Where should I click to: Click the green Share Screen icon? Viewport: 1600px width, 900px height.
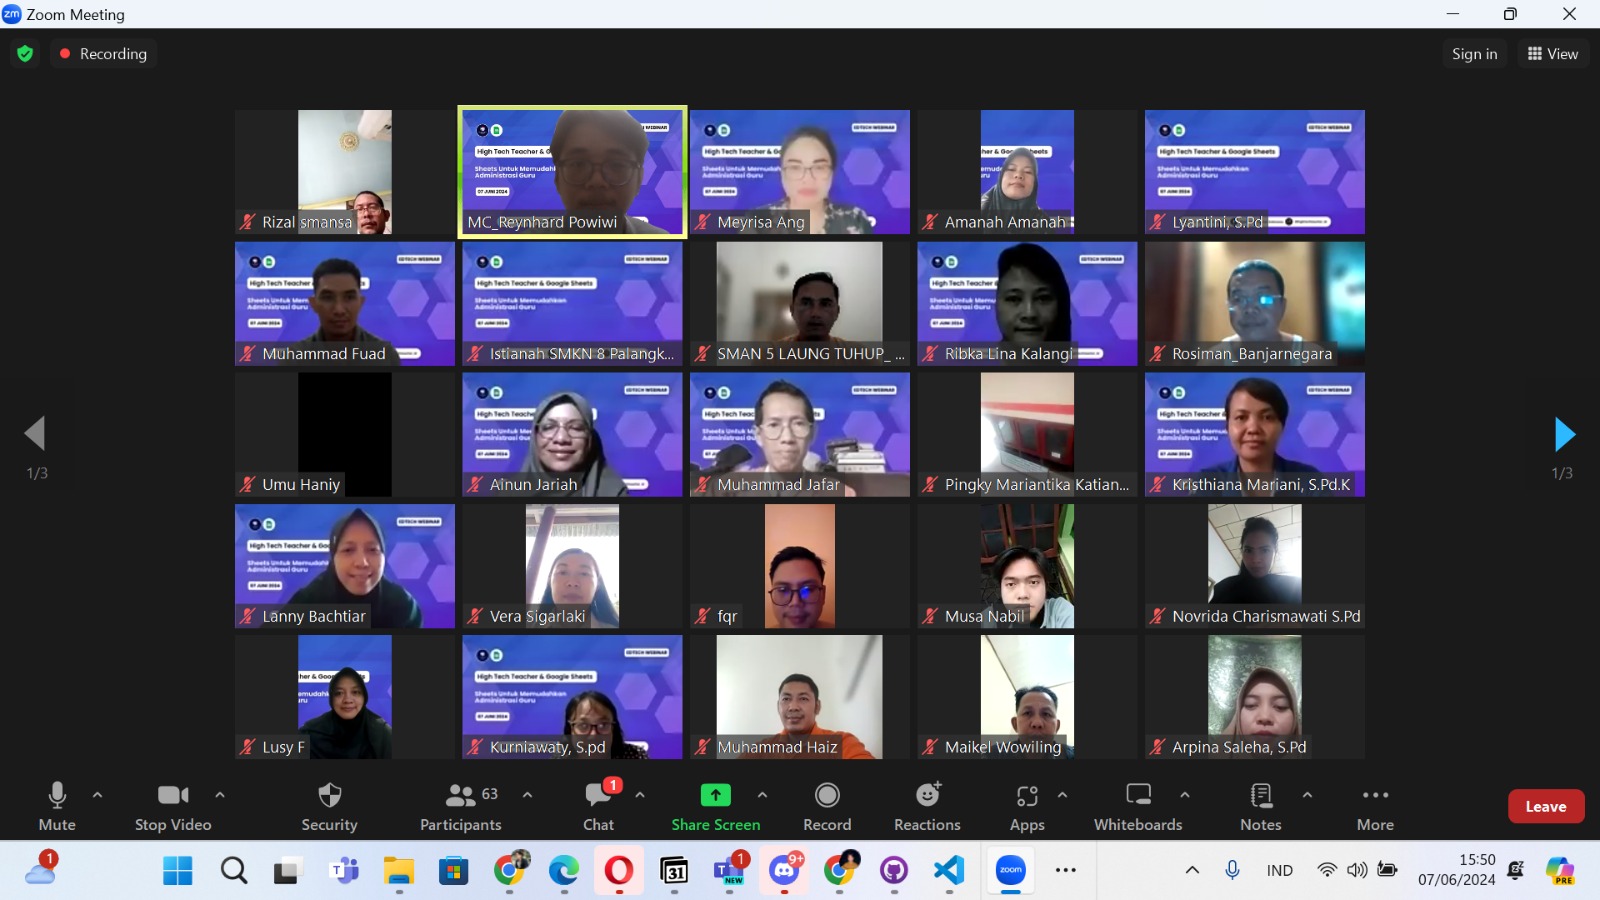click(715, 795)
